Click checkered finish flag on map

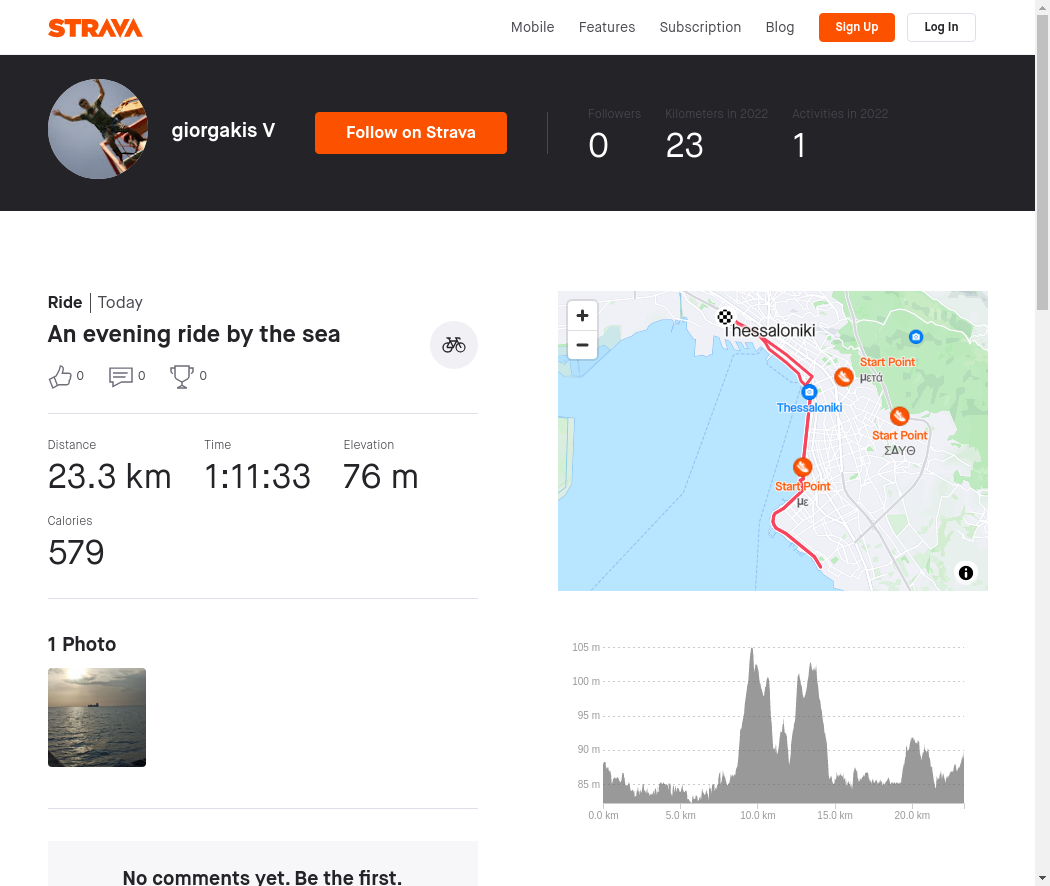click(725, 317)
